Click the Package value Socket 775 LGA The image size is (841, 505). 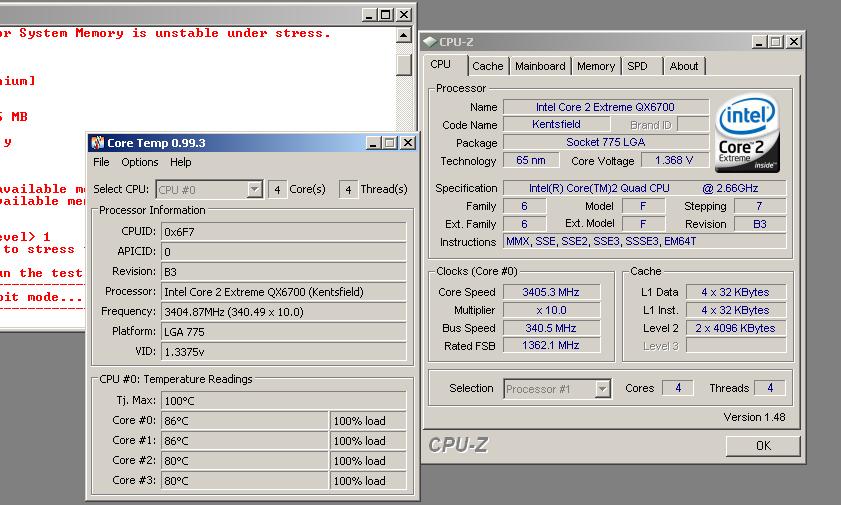coord(606,142)
